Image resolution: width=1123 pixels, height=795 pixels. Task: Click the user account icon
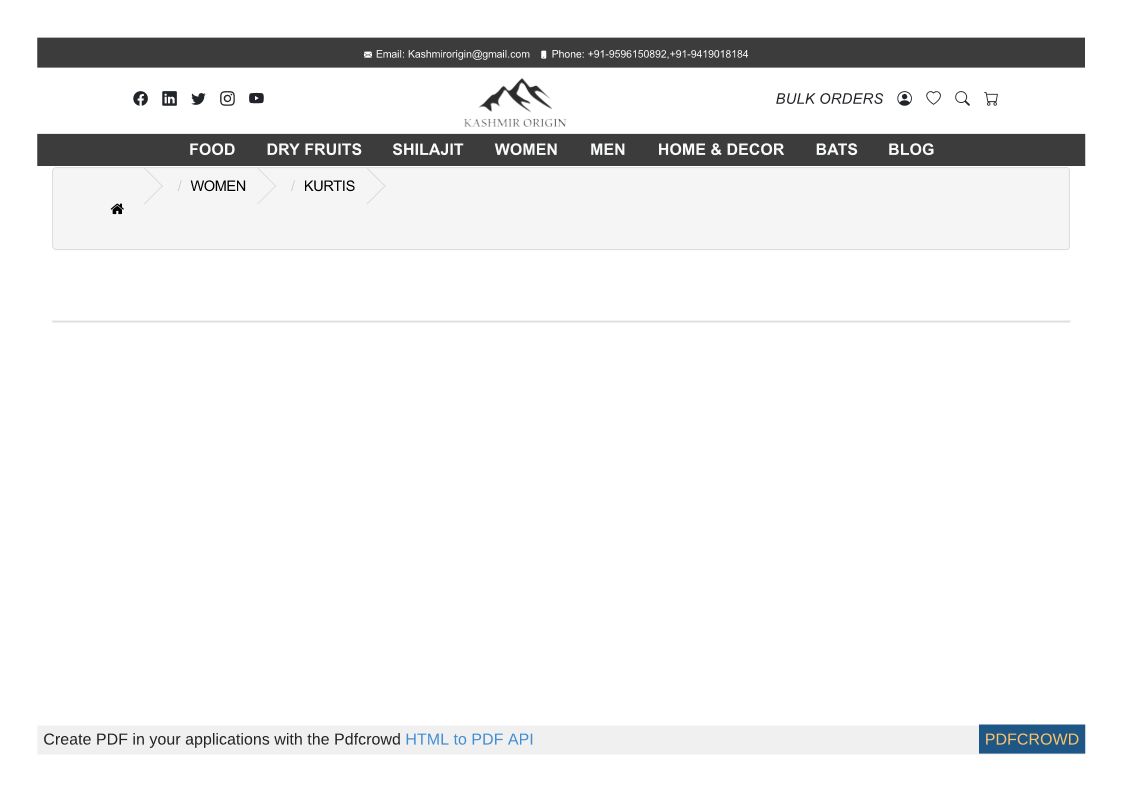pos(904,98)
